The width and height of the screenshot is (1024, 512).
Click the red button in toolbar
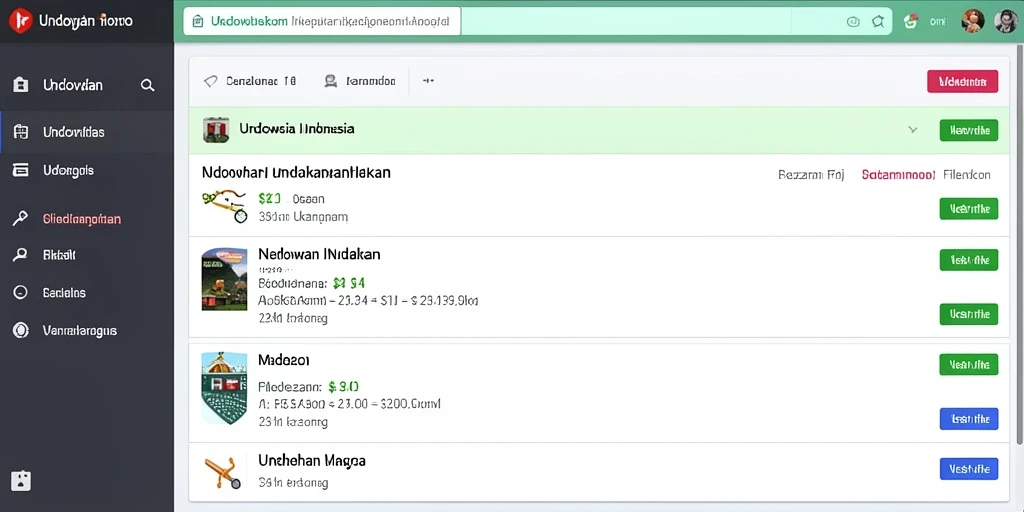click(x=962, y=81)
